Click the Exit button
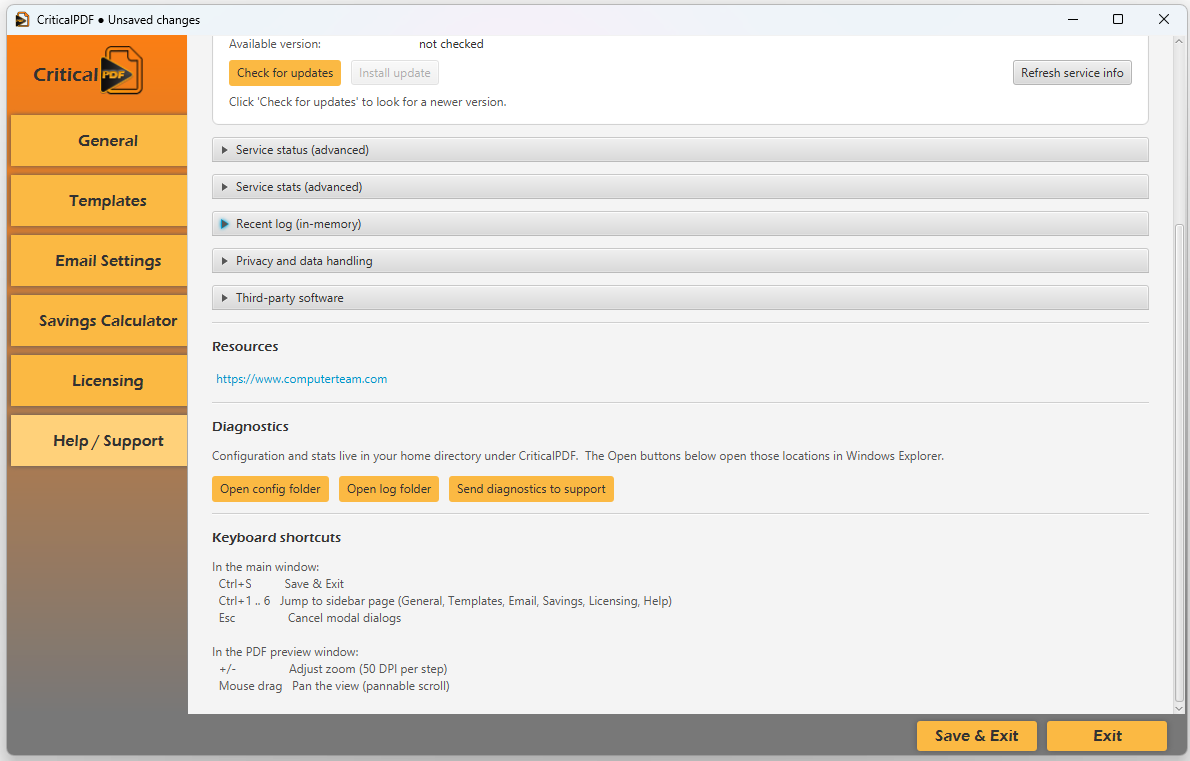This screenshot has width=1190, height=761. (x=1107, y=735)
